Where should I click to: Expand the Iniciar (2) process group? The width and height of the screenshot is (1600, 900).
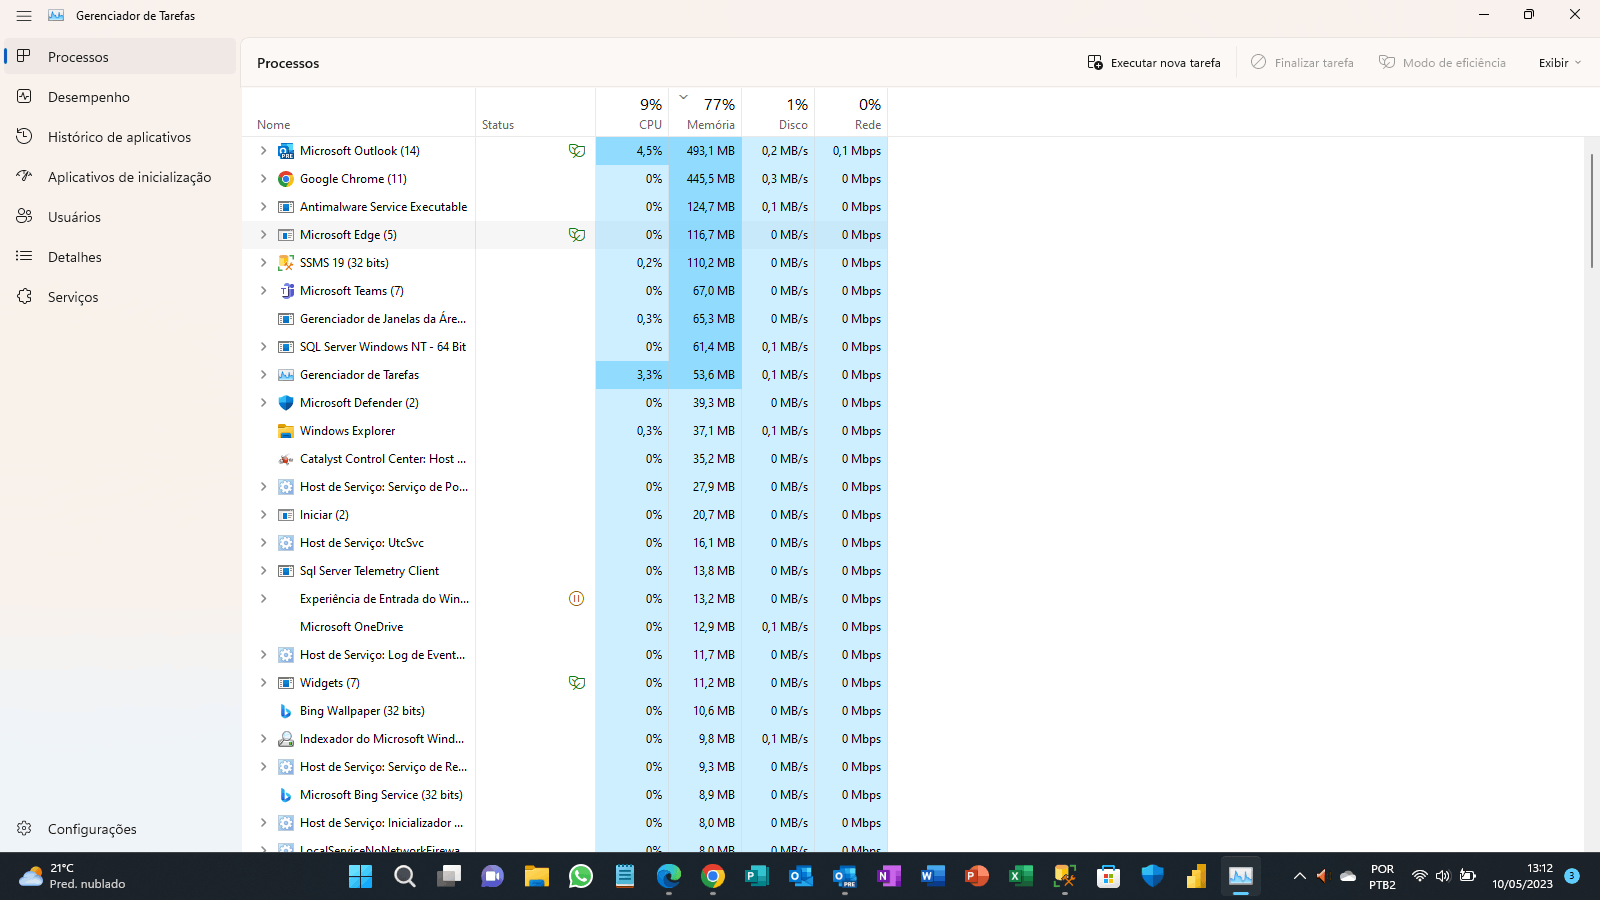coord(263,515)
